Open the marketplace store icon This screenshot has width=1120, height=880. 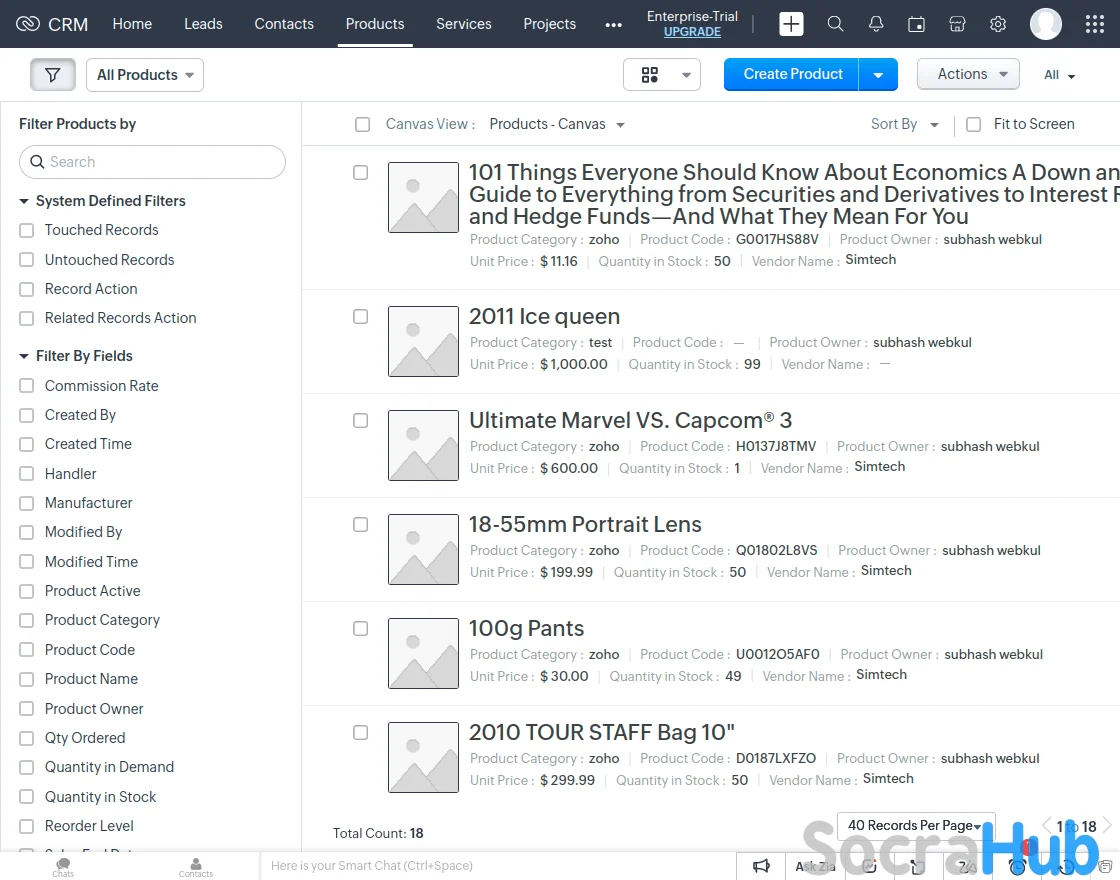(957, 24)
